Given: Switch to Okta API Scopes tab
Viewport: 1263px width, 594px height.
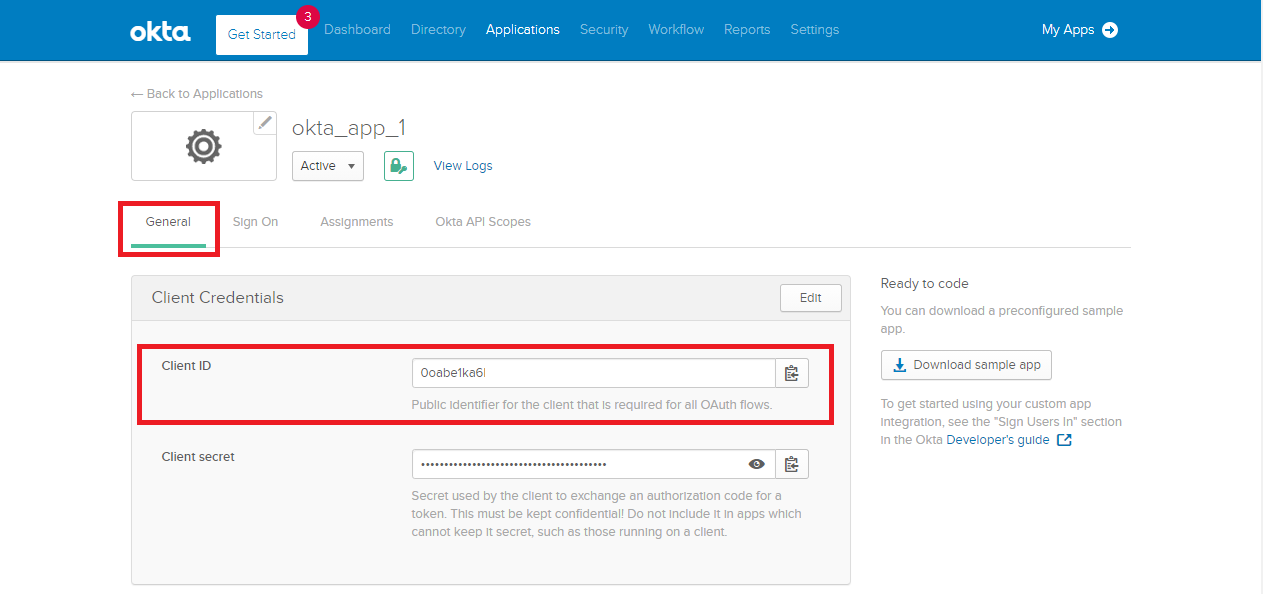Looking at the screenshot, I should (483, 222).
